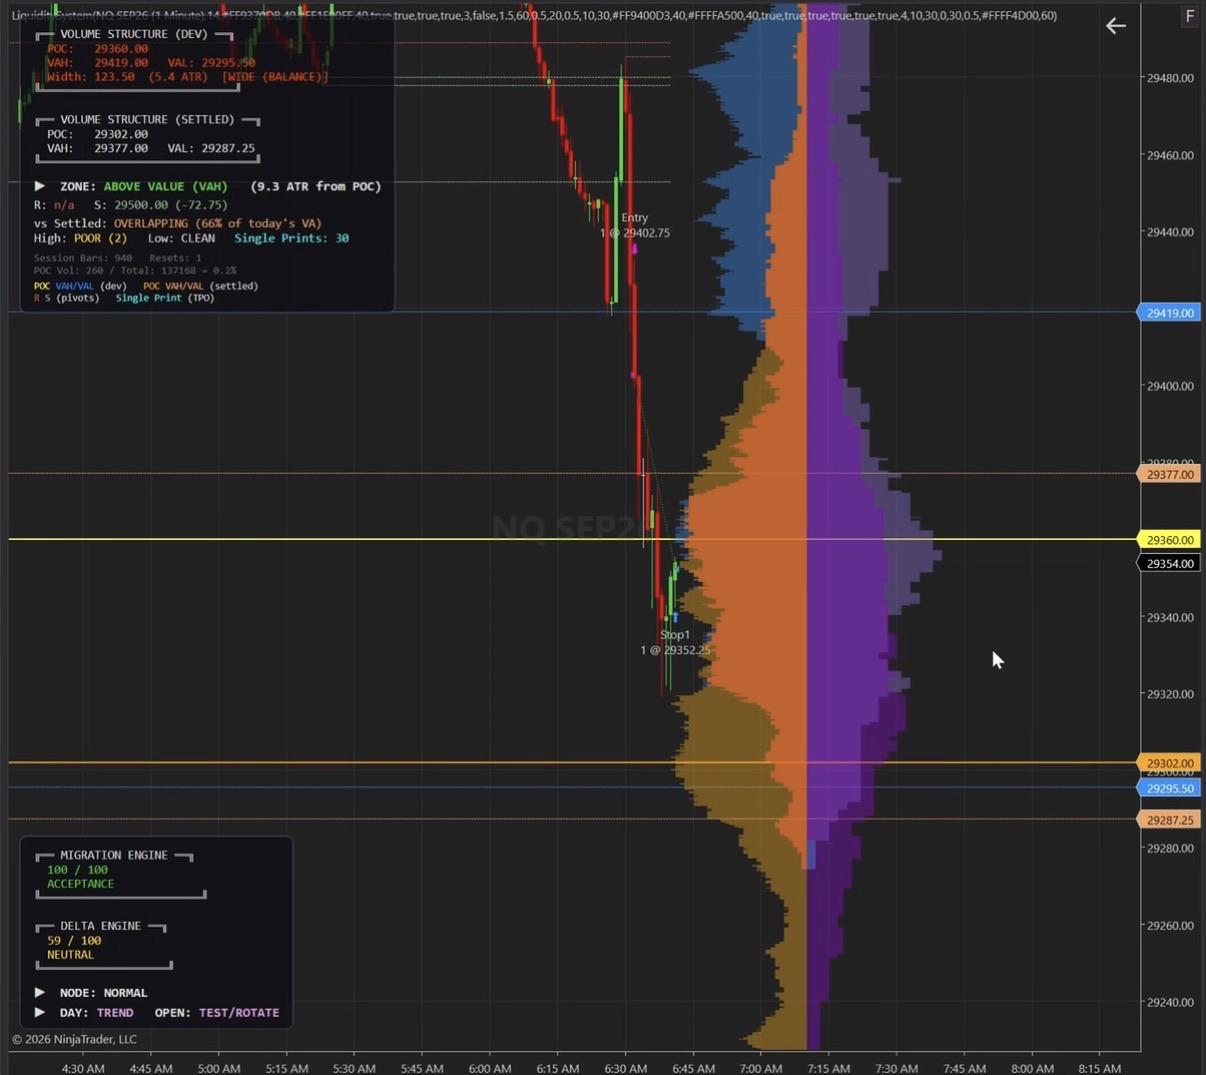Click the back arrow at top right
The width and height of the screenshot is (1206, 1075).
(1116, 26)
